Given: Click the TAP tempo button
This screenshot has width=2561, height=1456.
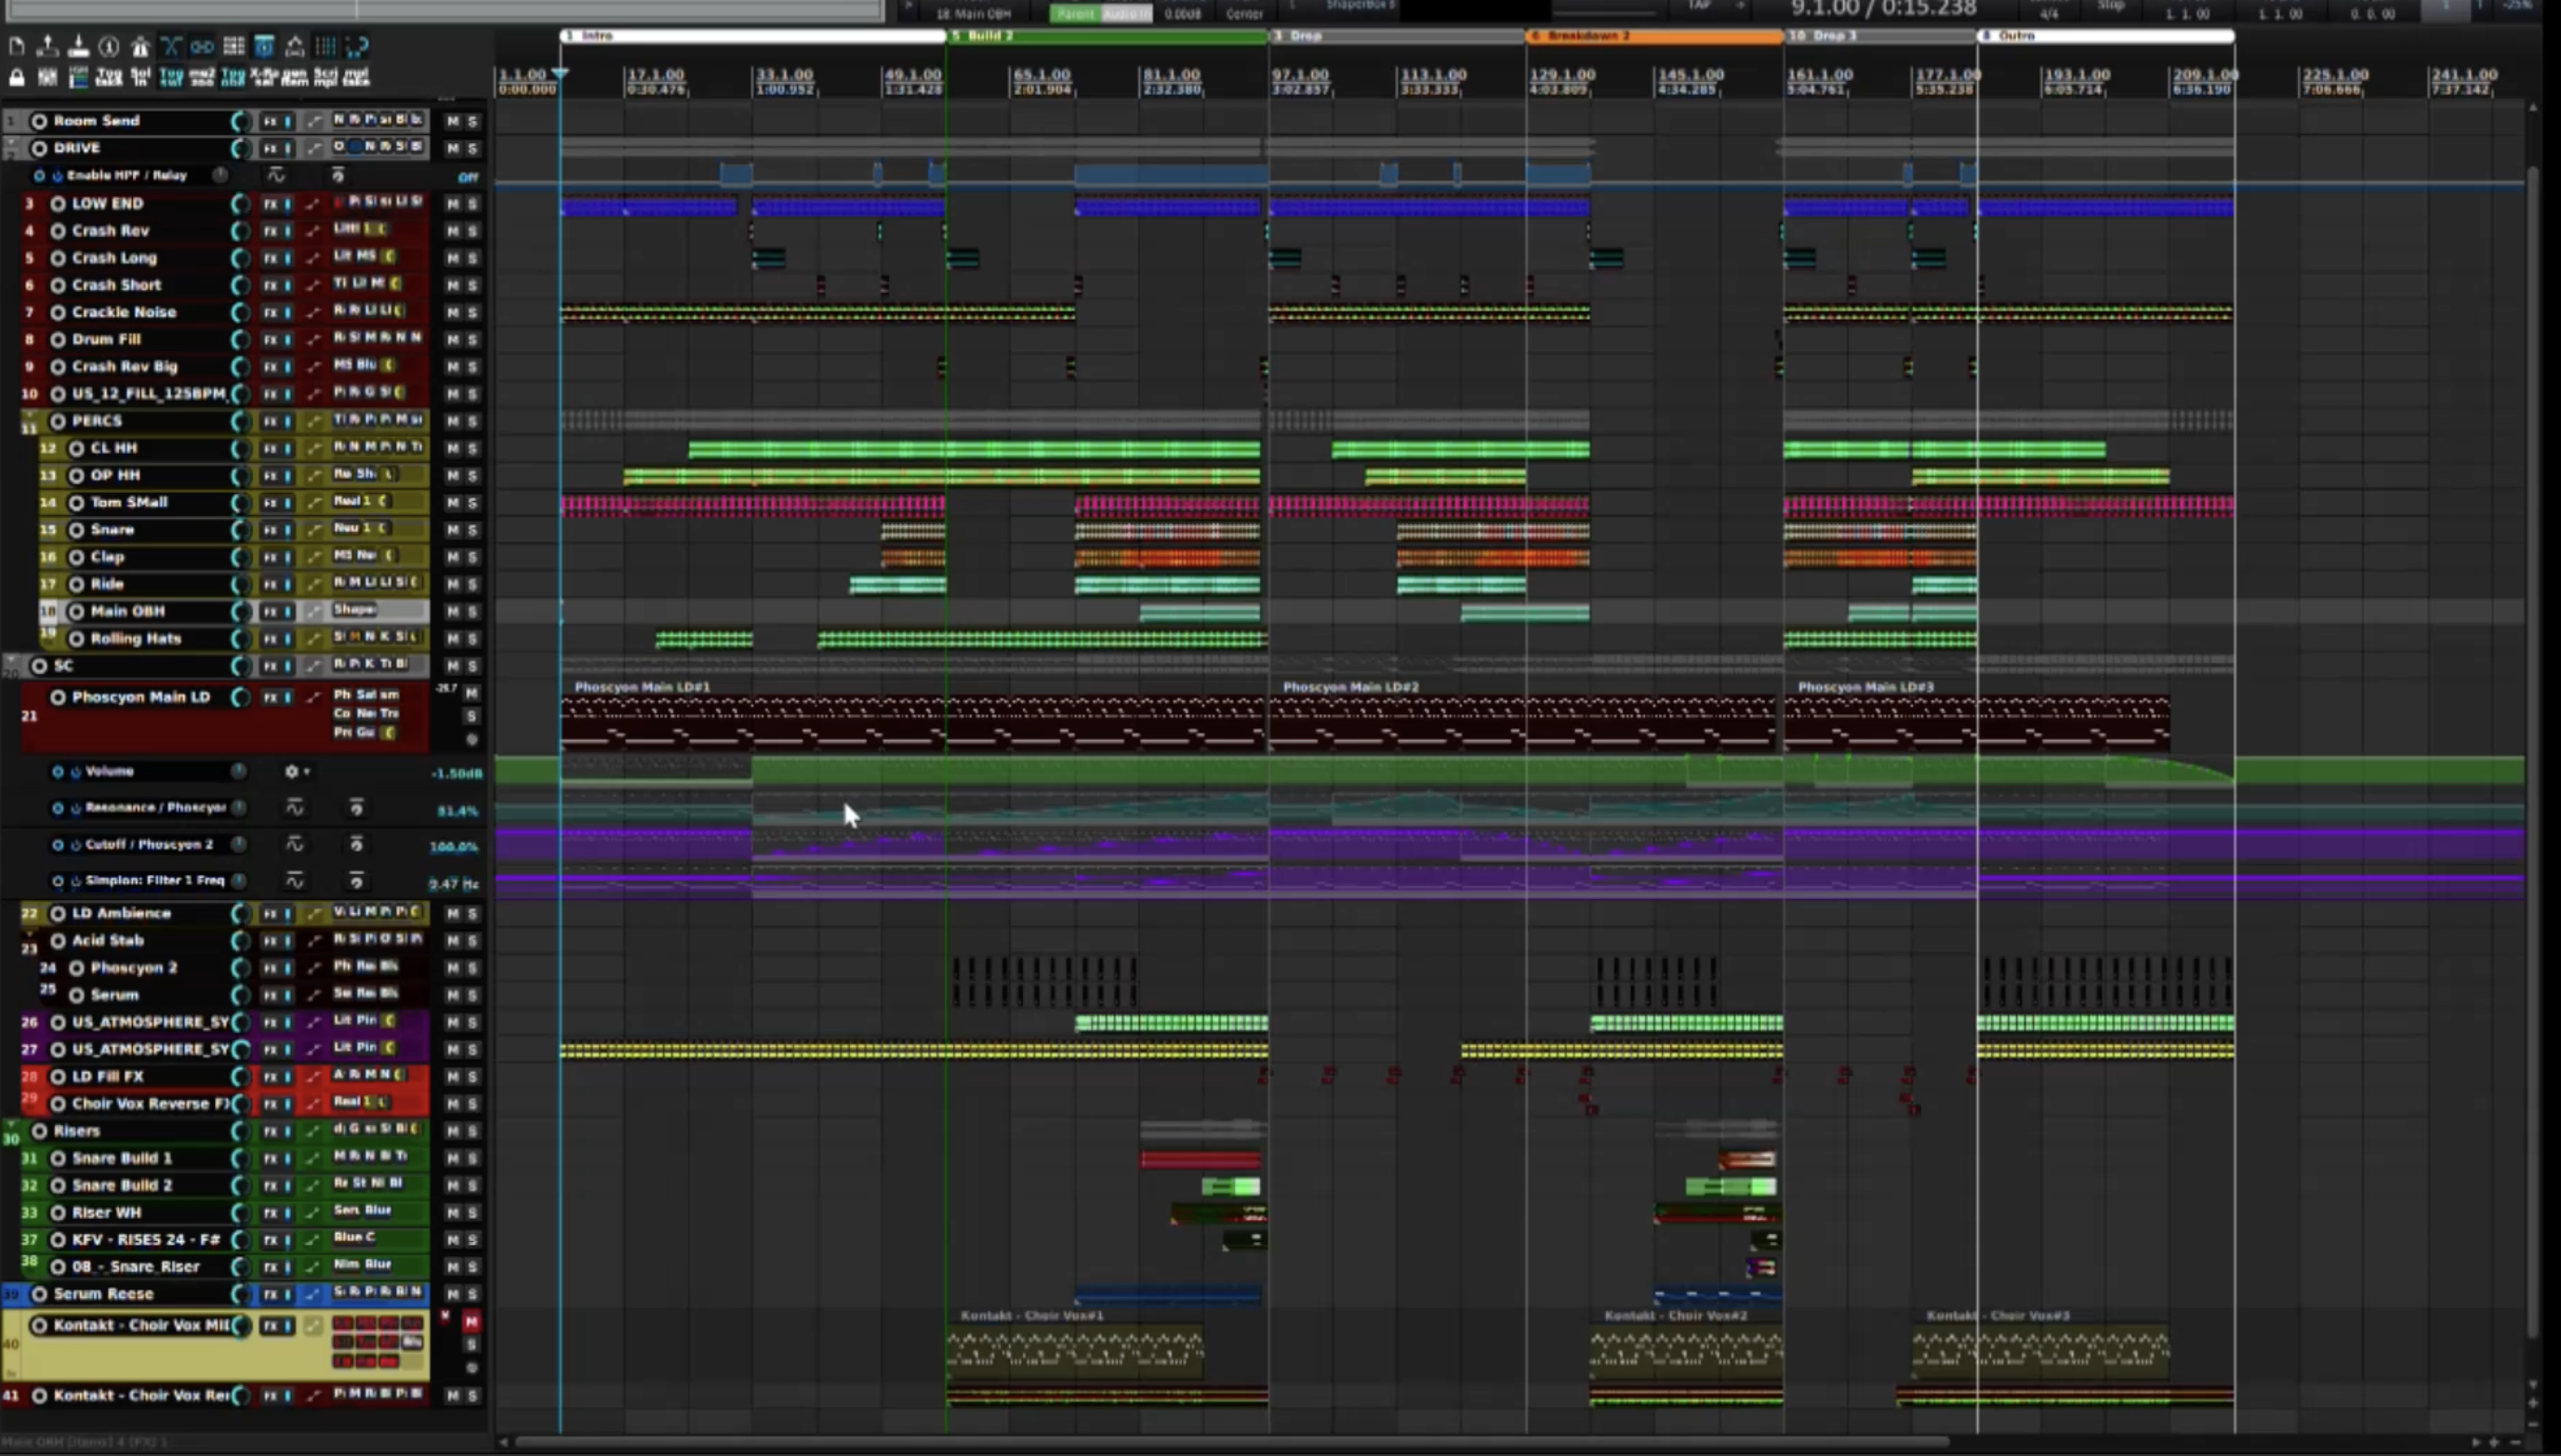Looking at the screenshot, I should coord(1699,6).
